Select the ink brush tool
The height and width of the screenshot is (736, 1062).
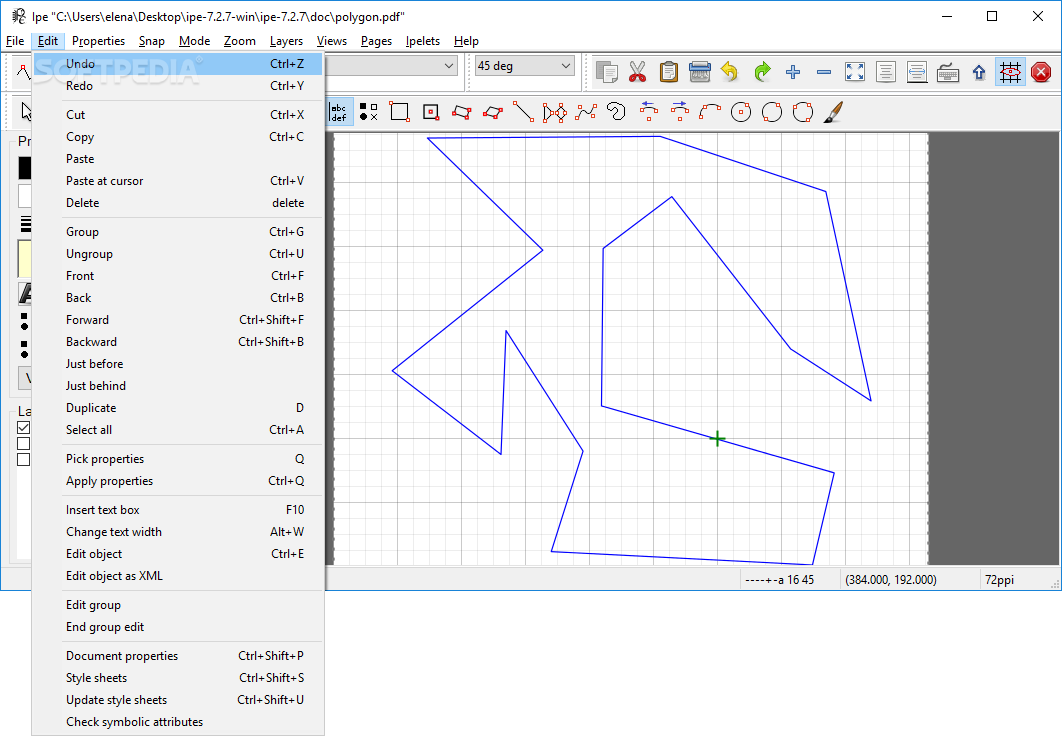pyautogui.click(x=833, y=112)
